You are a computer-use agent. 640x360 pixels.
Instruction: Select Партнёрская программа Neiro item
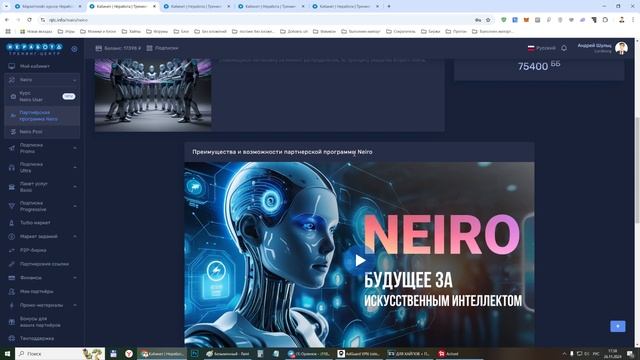coord(42,116)
